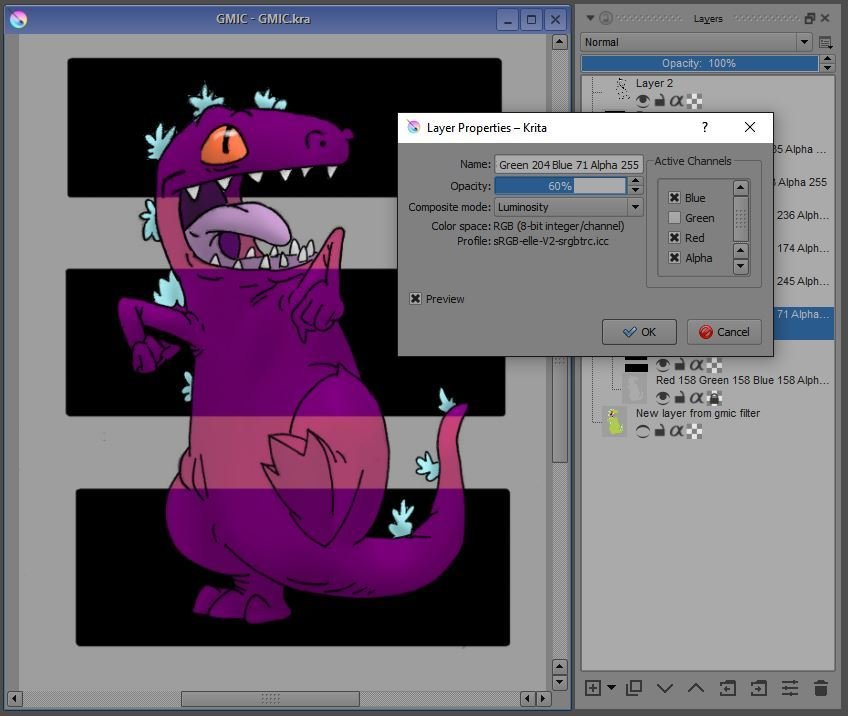
Task: Adjust the 60% Opacity slider in dialog
Action: 560,185
